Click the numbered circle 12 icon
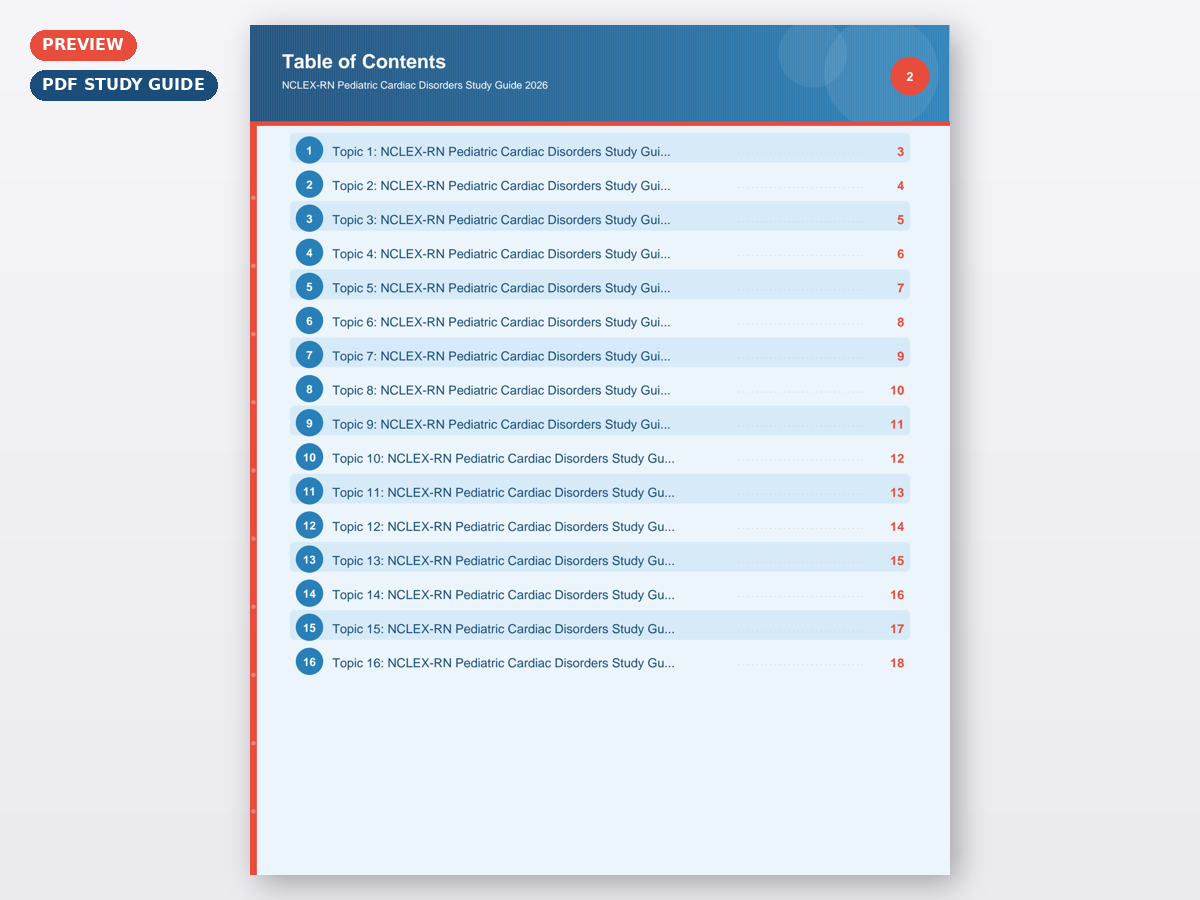This screenshot has width=1200, height=900. 309,525
